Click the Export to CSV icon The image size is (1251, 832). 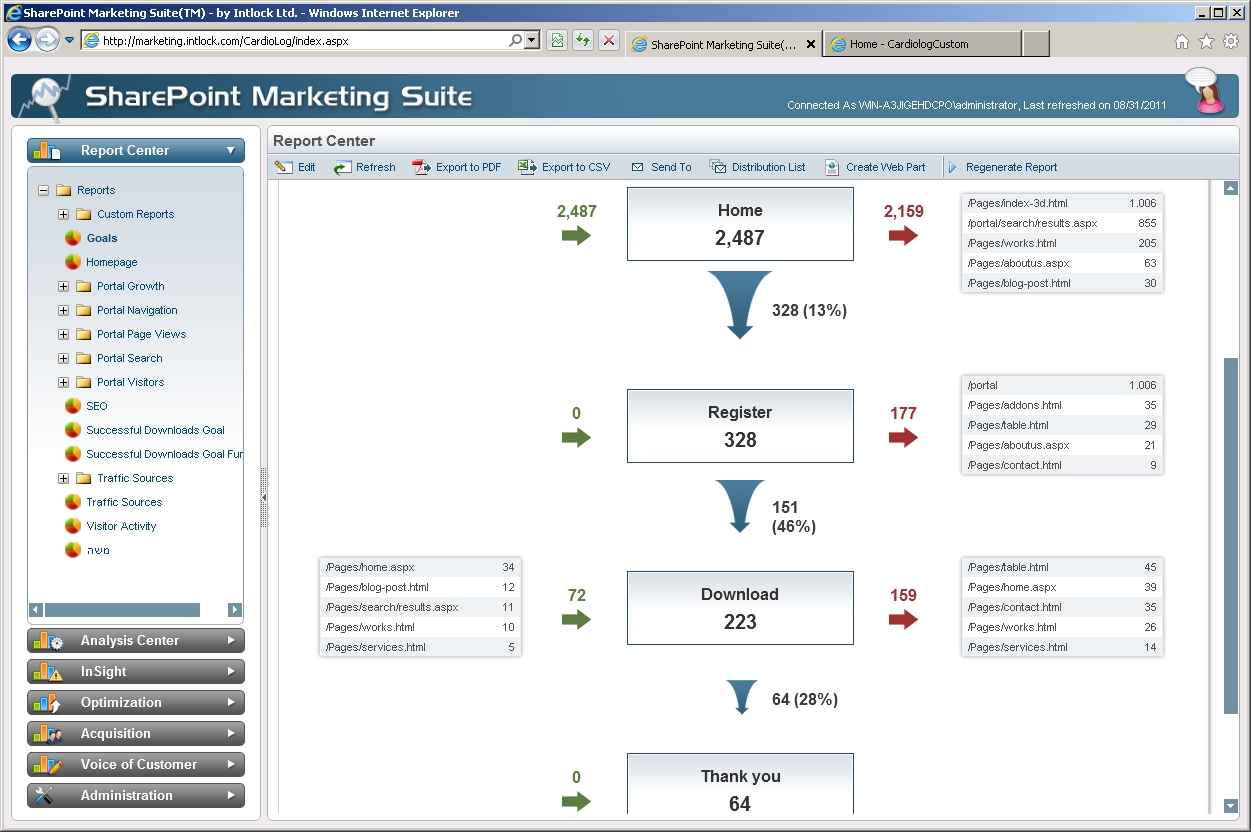pos(527,167)
